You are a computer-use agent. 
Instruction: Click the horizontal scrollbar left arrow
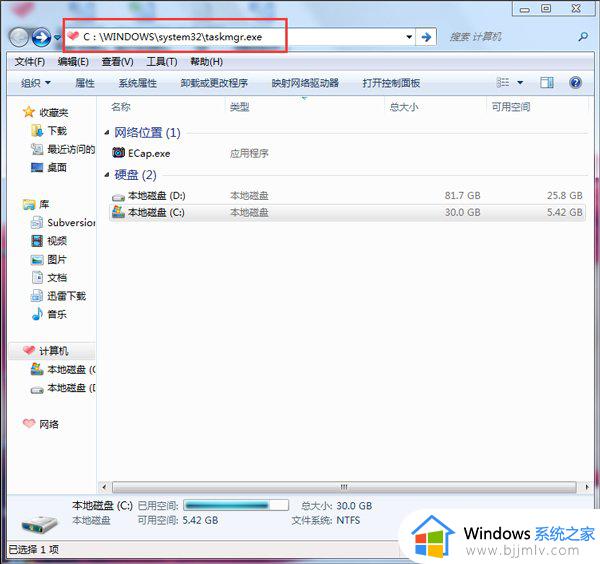(104, 487)
